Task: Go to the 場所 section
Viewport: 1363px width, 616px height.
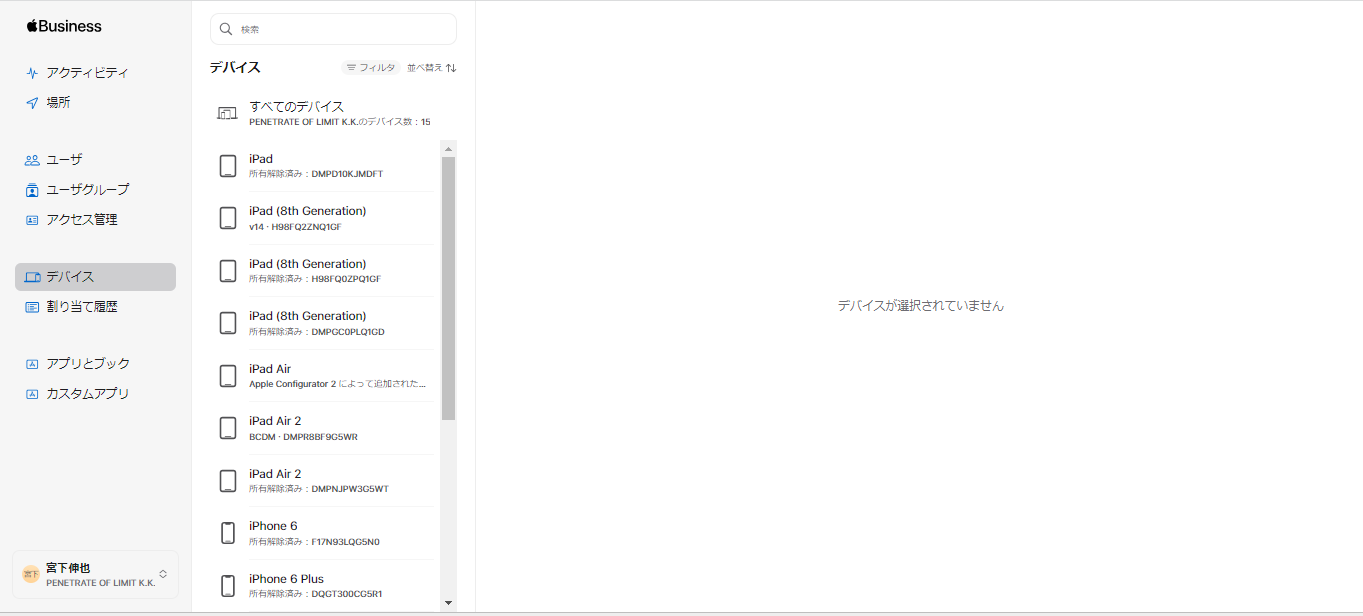Action: point(95,103)
